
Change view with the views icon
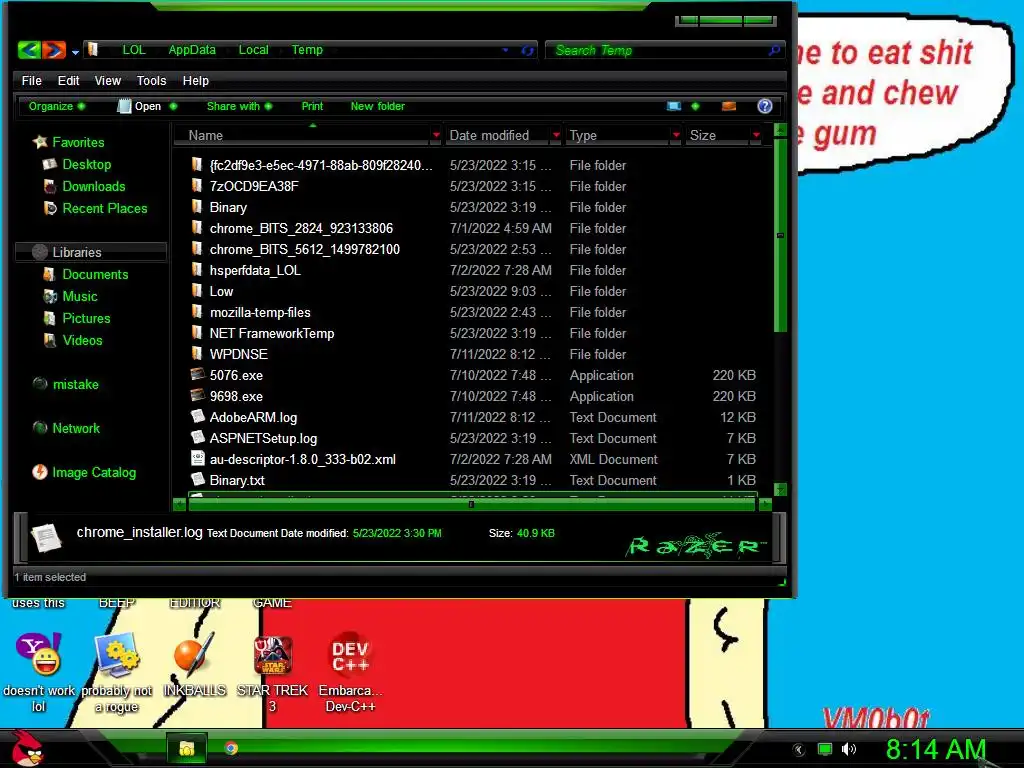pyautogui.click(x=674, y=106)
